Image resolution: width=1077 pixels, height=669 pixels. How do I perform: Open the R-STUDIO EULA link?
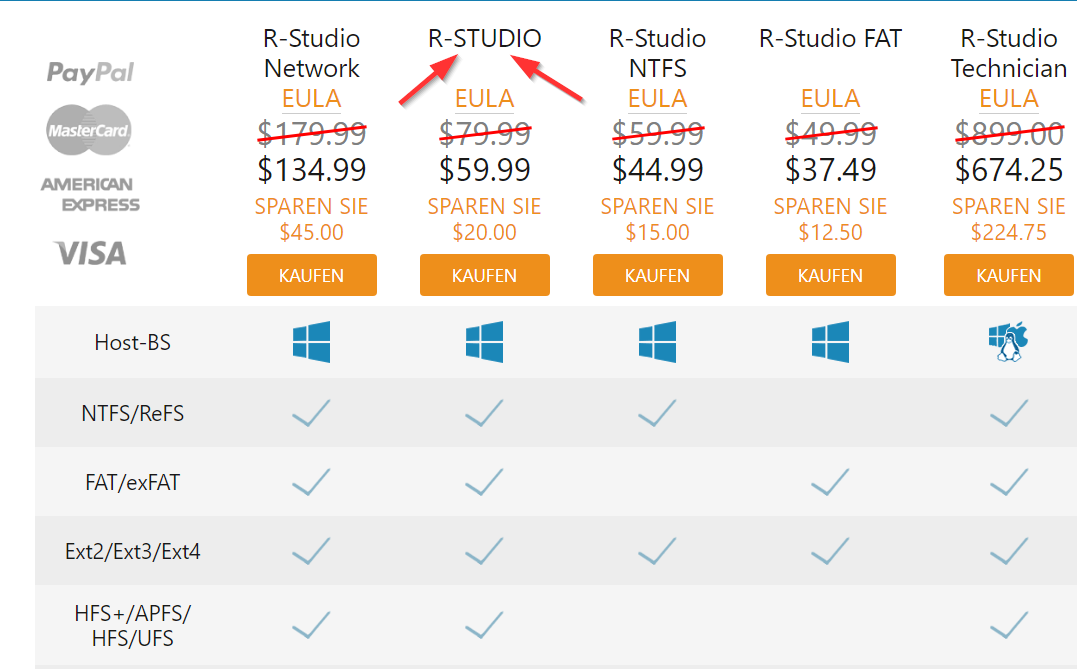point(484,99)
